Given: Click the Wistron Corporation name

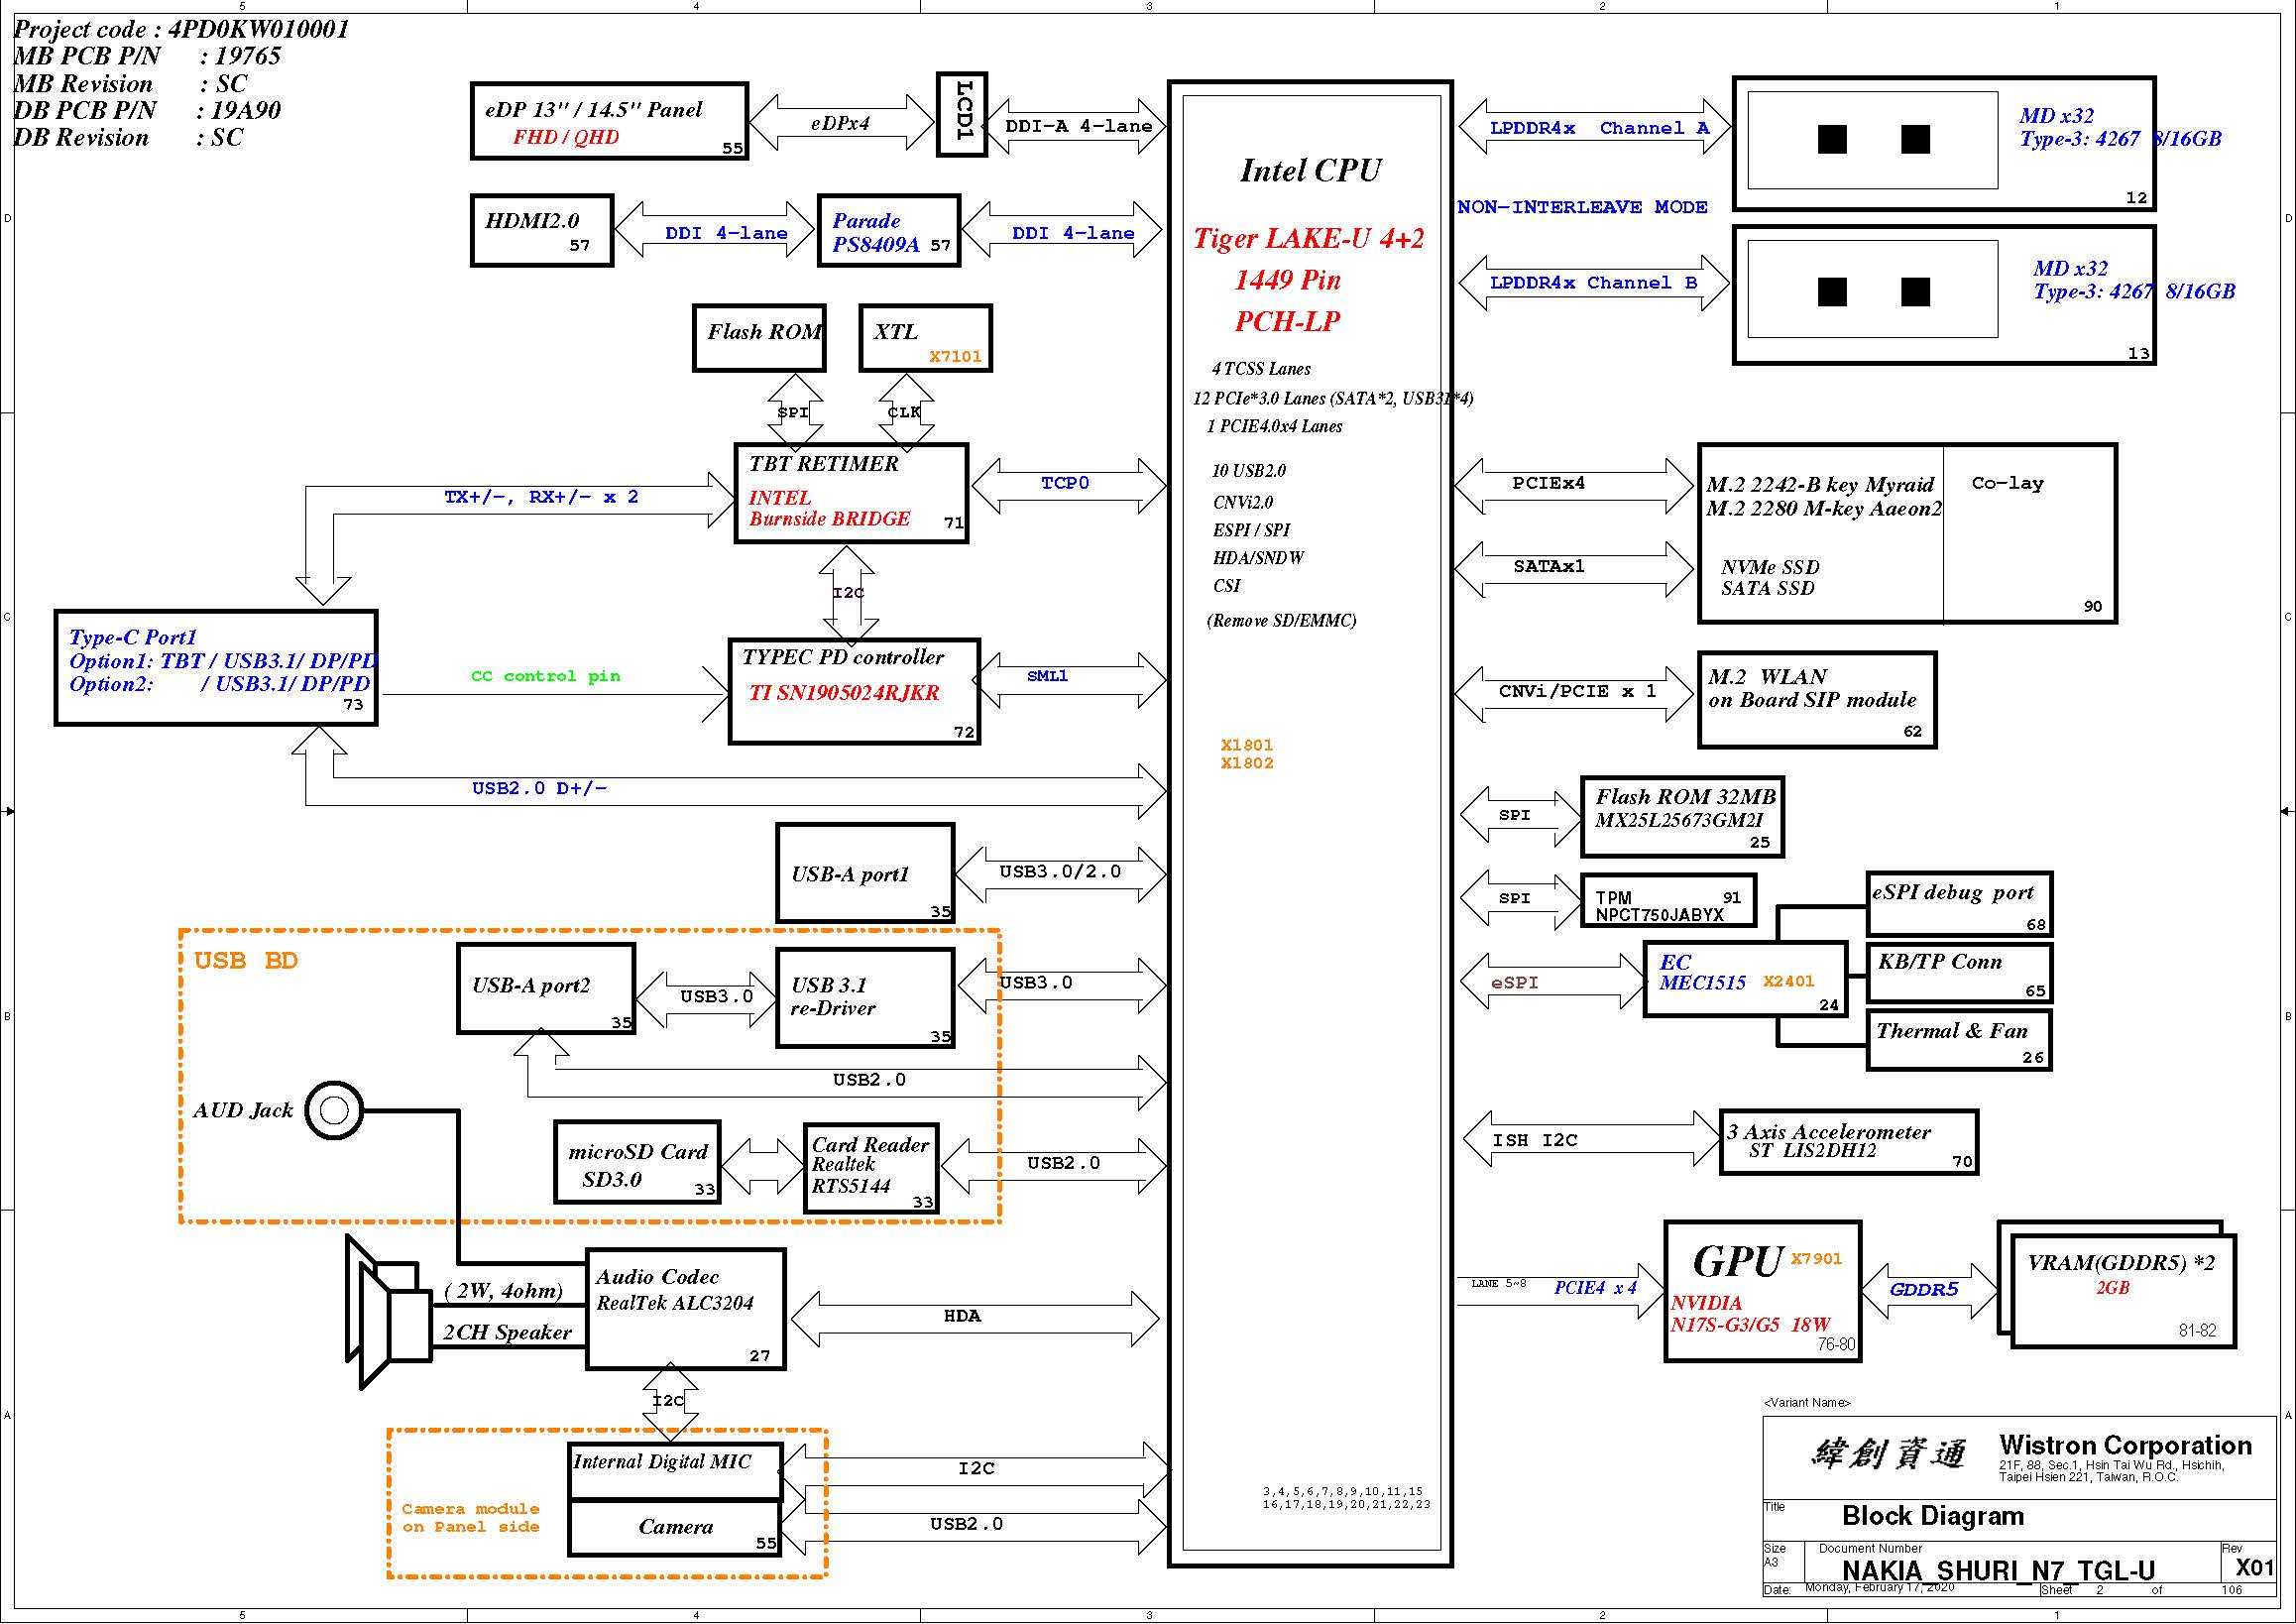Looking at the screenshot, I should point(2125,1446).
